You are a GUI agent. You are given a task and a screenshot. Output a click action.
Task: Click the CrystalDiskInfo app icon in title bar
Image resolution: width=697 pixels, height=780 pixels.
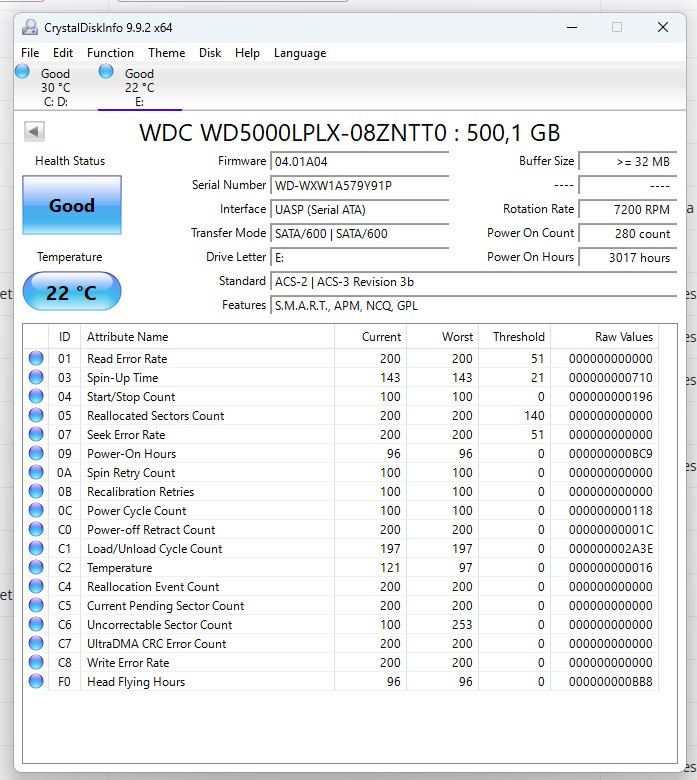point(30,27)
